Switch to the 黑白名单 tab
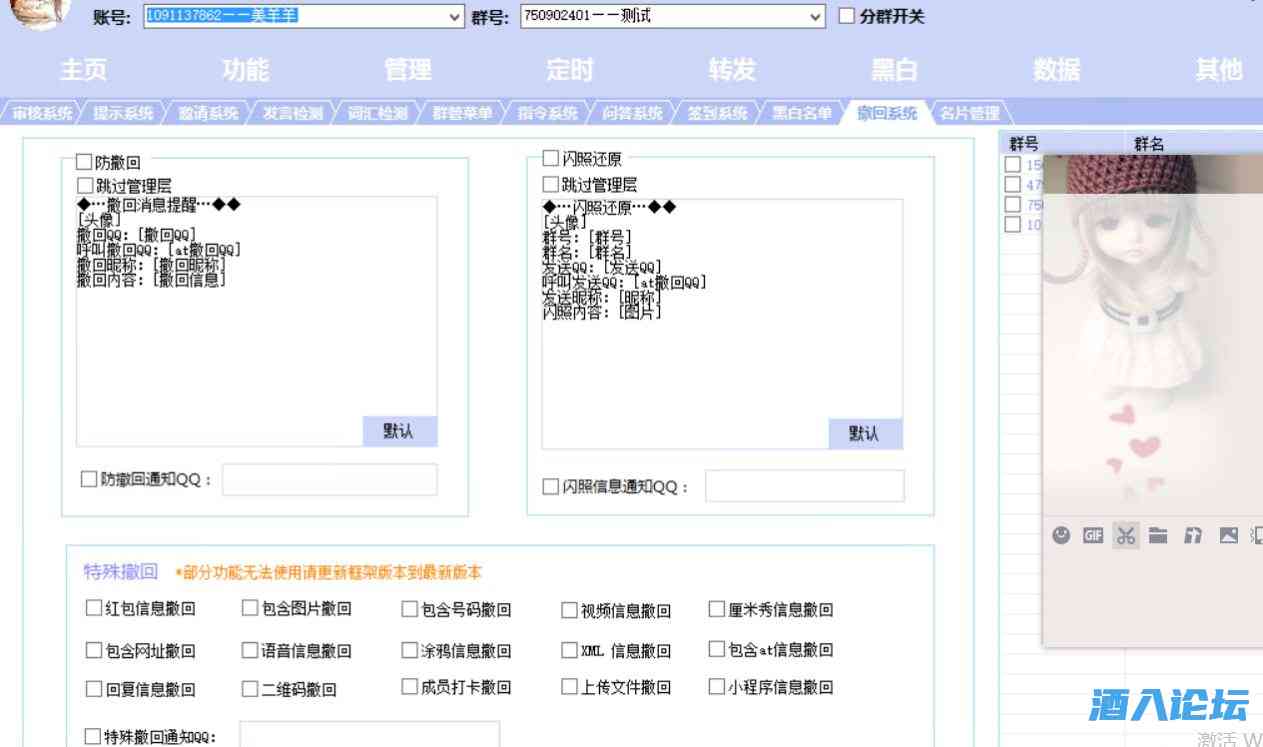 tap(801, 113)
